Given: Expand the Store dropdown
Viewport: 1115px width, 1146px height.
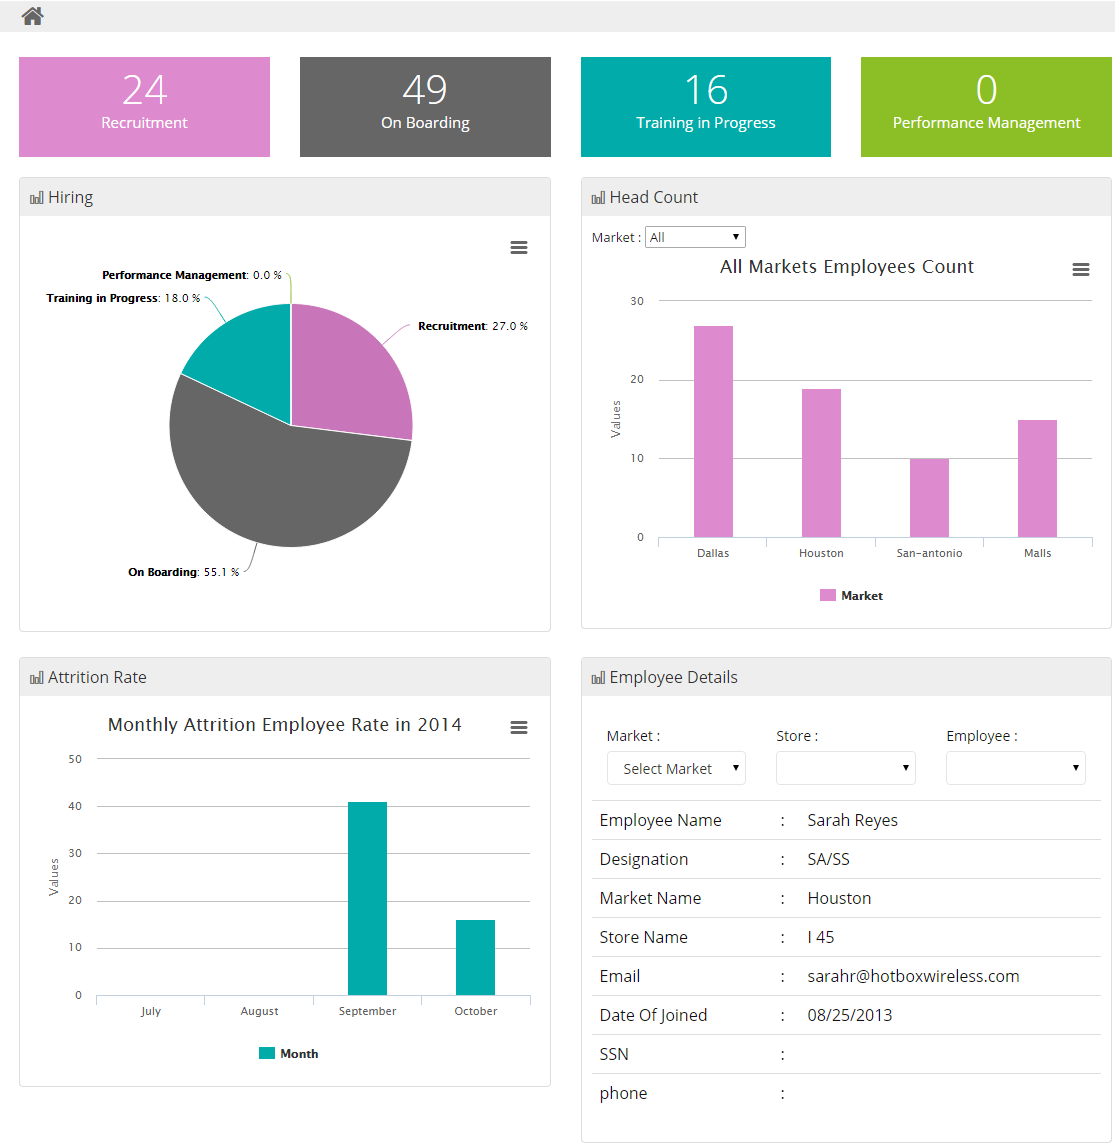Looking at the screenshot, I should pos(845,768).
